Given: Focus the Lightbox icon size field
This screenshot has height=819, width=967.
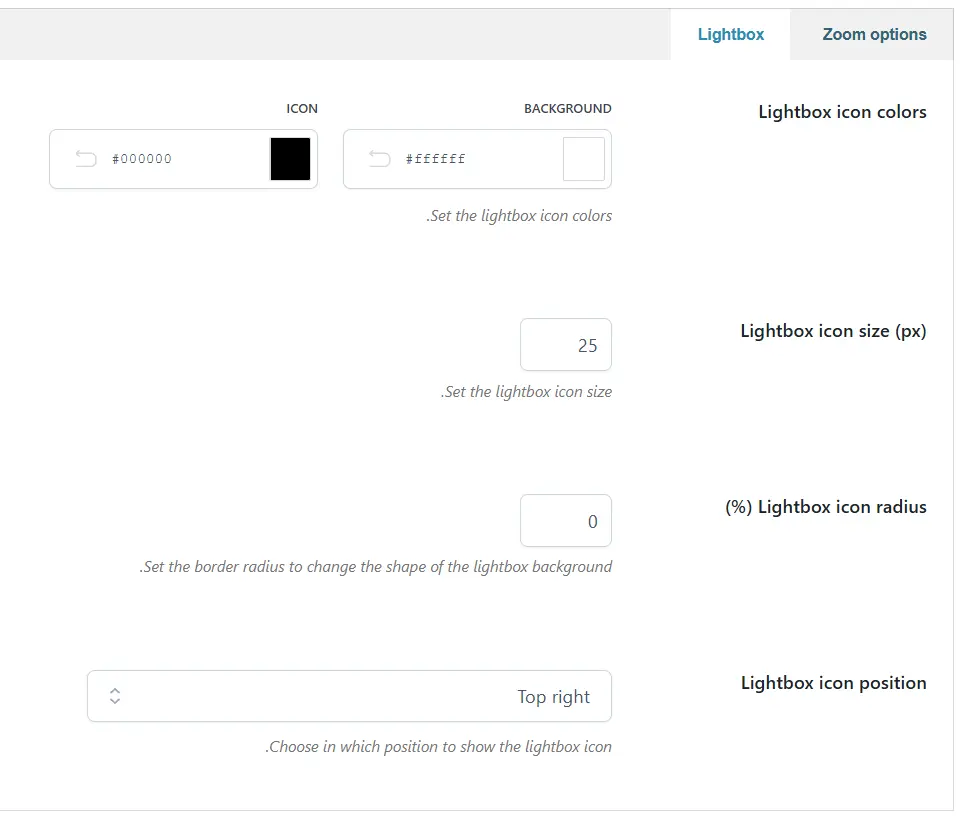Looking at the screenshot, I should [x=566, y=345].
